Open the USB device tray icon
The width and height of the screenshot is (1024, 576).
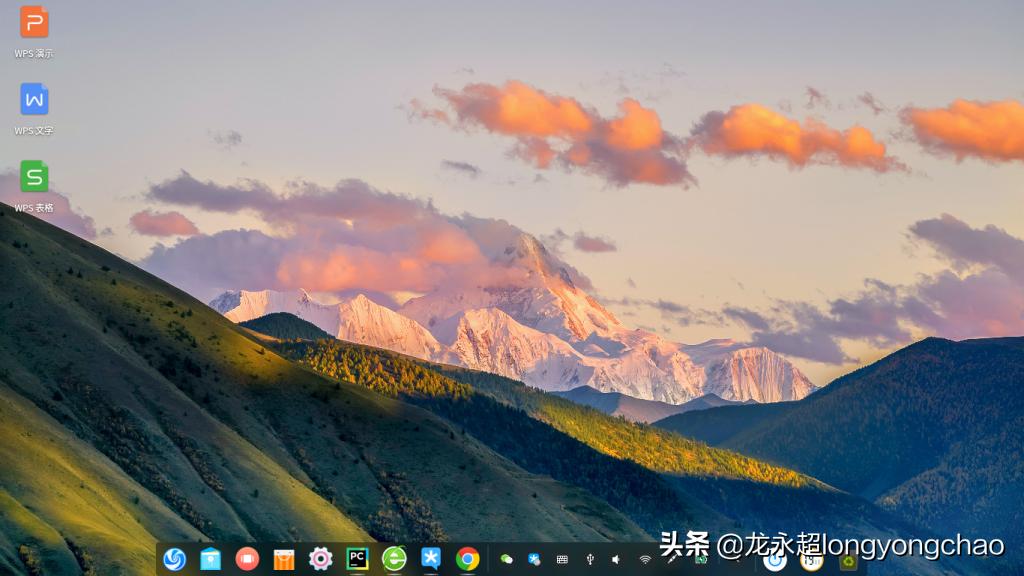click(589, 561)
